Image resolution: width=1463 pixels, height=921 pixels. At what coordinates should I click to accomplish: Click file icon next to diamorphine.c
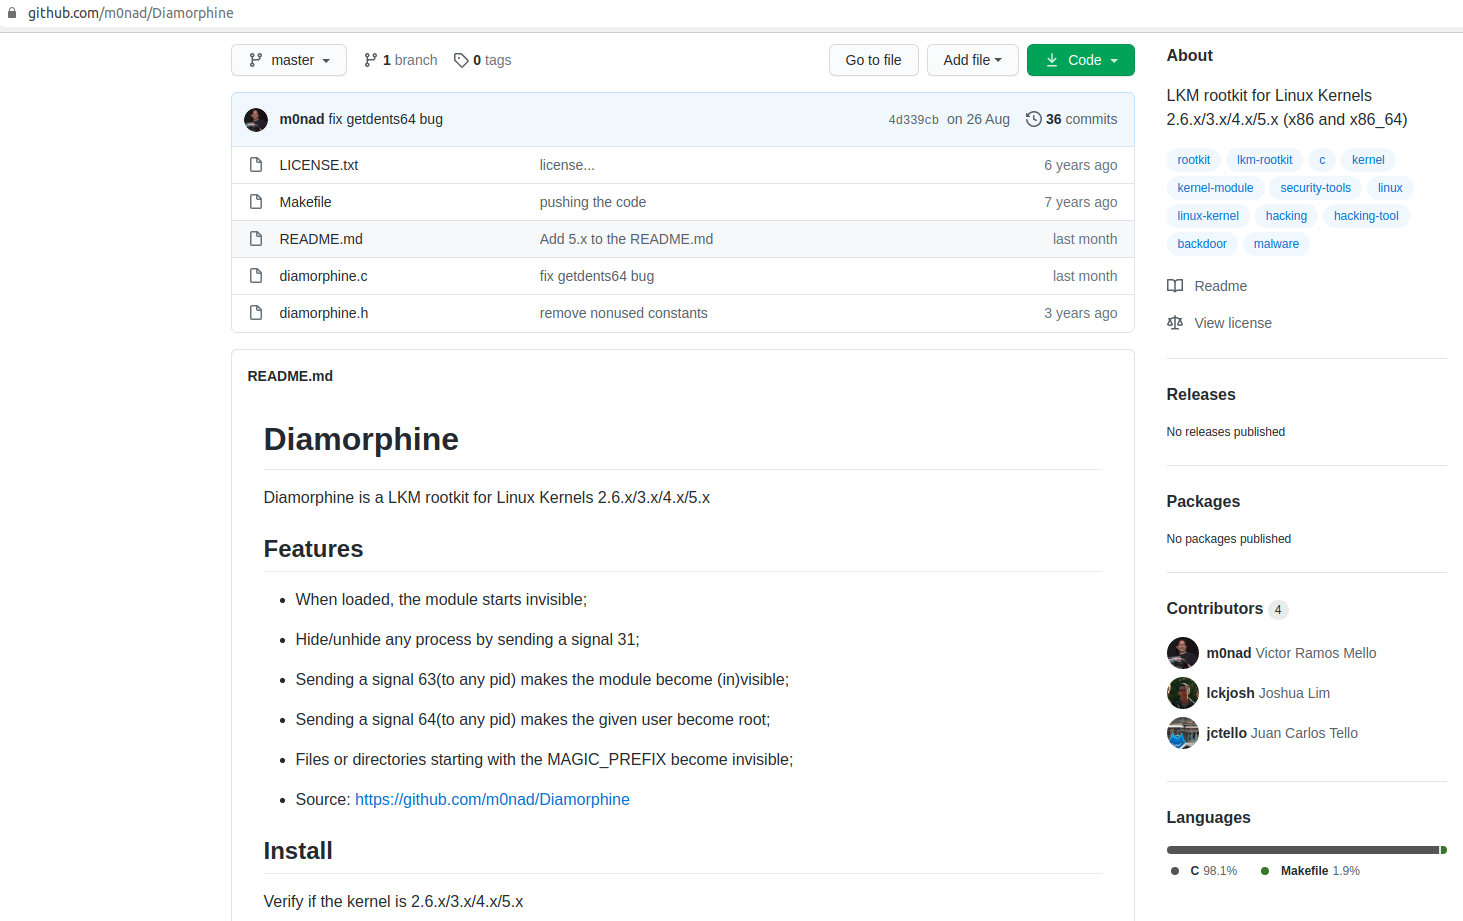coord(256,276)
